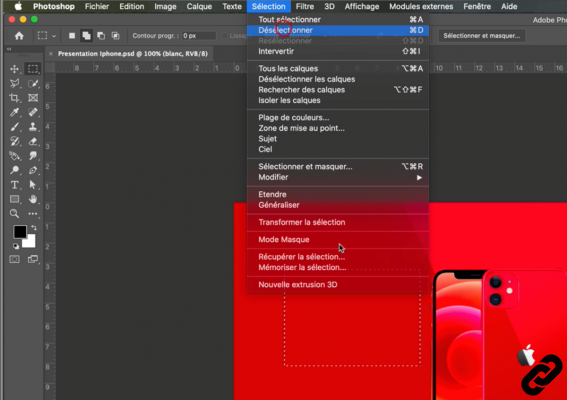
Task: Select the Rectangular Marquee tool
Action: 33,69
